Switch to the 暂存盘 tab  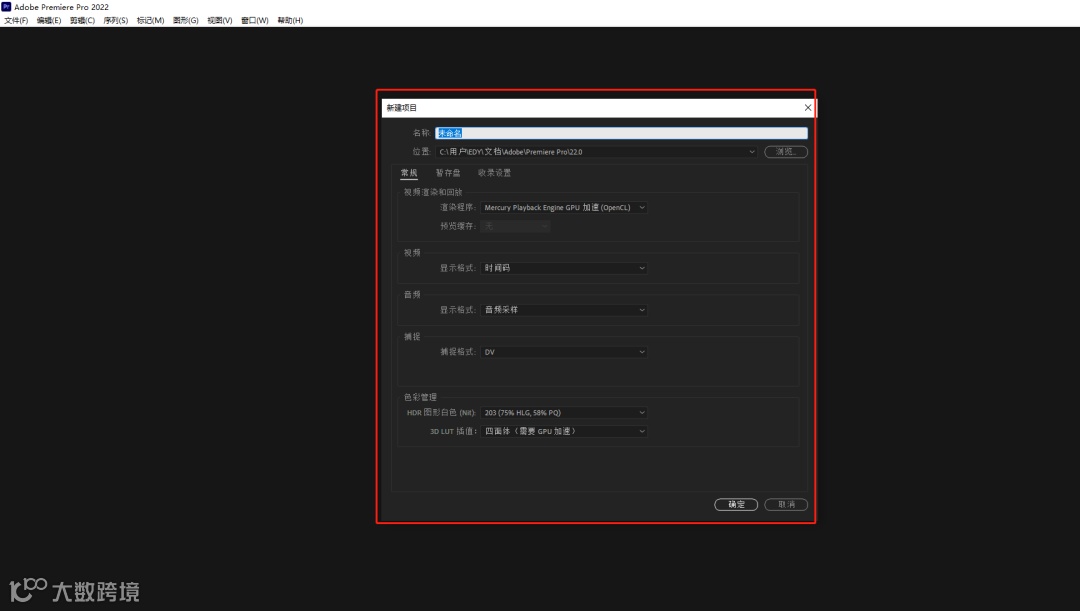pos(448,173)
